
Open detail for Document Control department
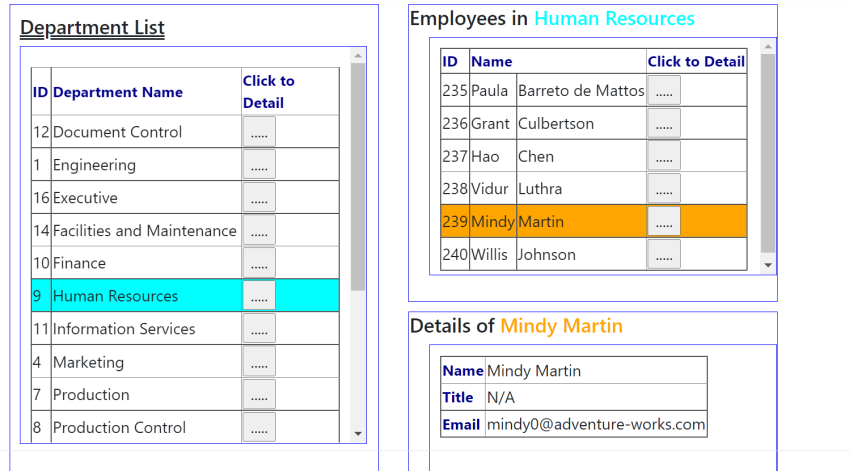(259, 132)
